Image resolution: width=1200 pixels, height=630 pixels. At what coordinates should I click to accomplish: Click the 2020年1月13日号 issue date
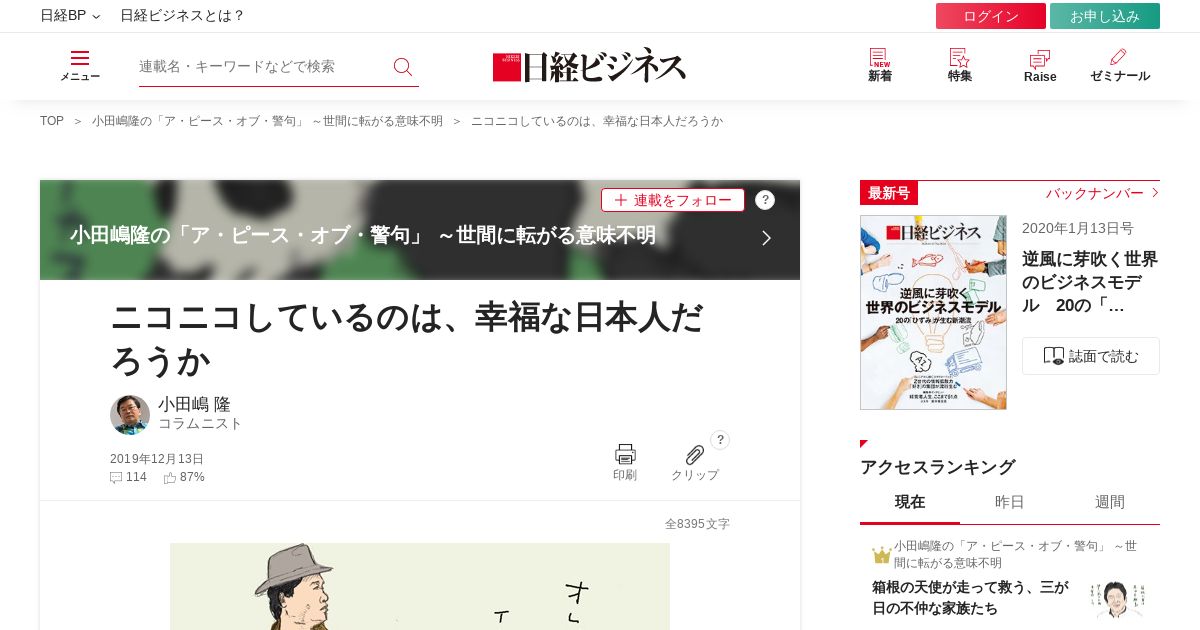point(1078,228)
